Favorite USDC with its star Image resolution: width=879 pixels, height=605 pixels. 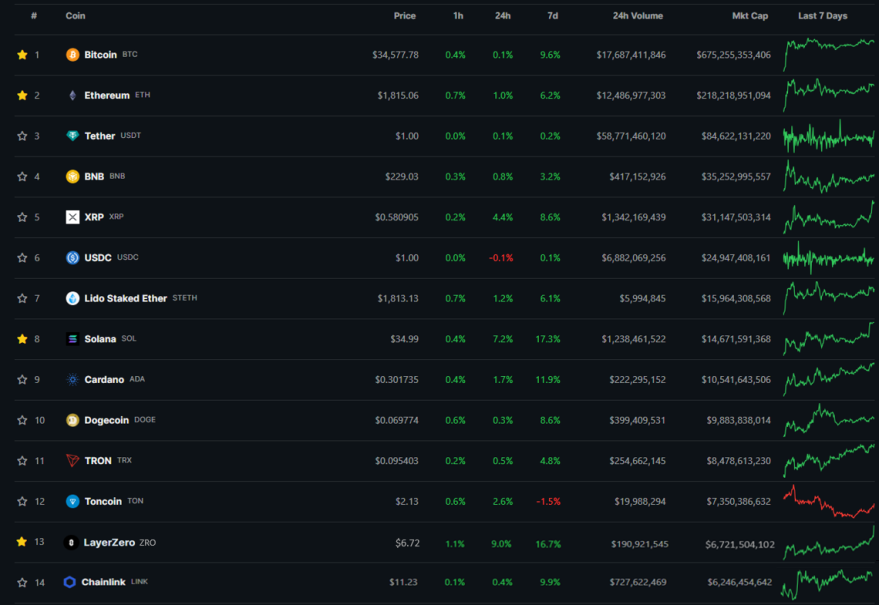coord(22,257)
